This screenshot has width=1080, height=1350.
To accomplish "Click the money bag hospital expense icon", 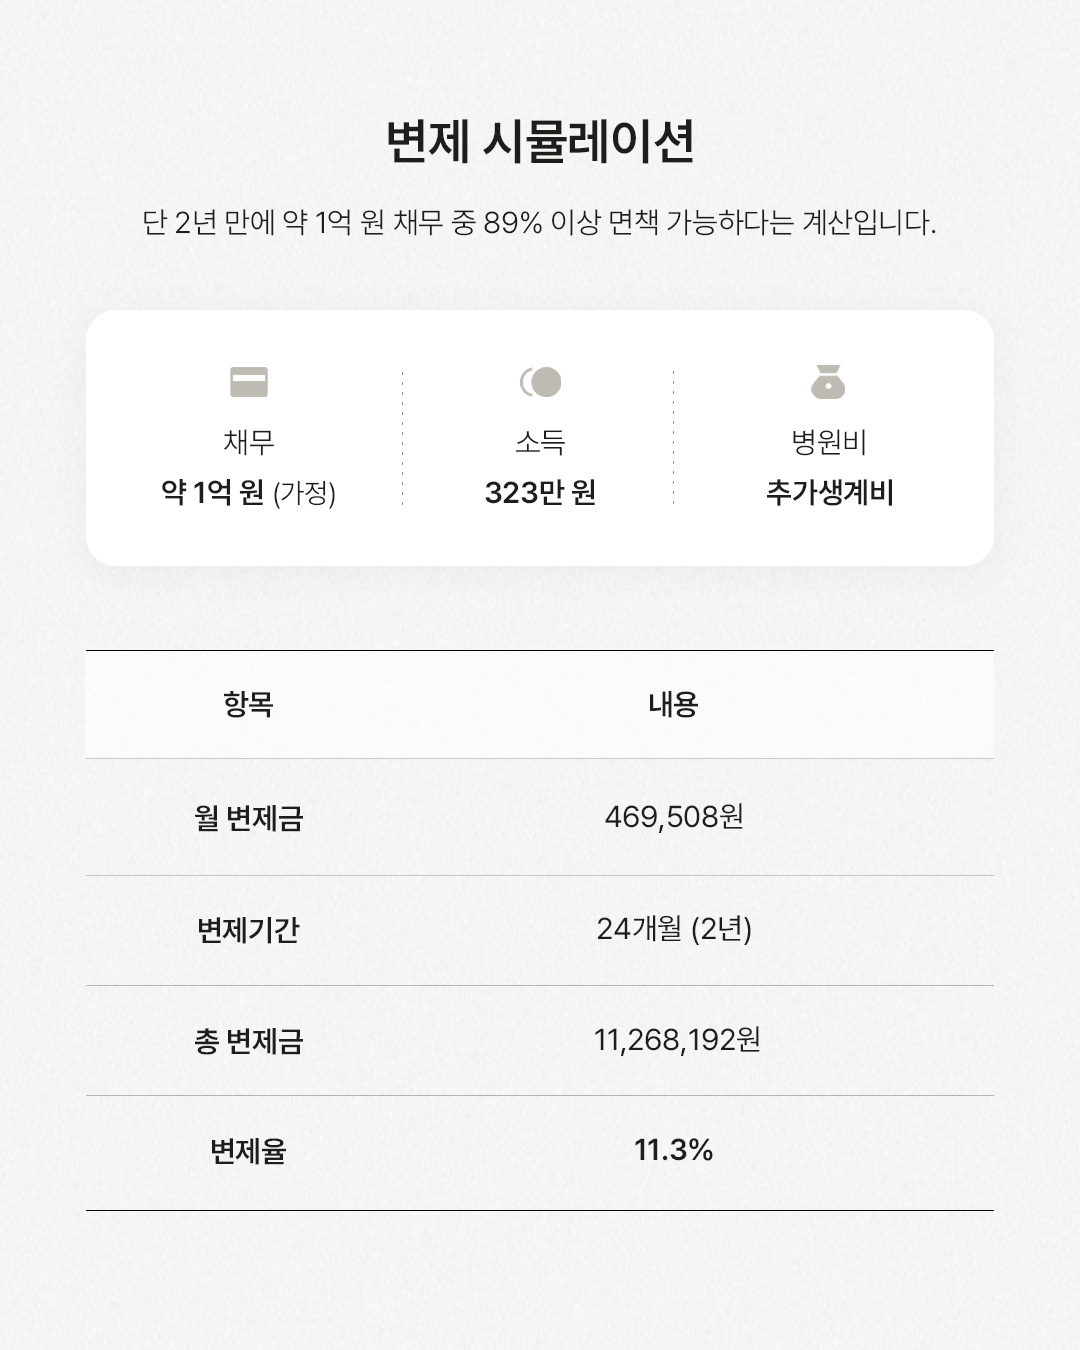I will coord(828,382).
